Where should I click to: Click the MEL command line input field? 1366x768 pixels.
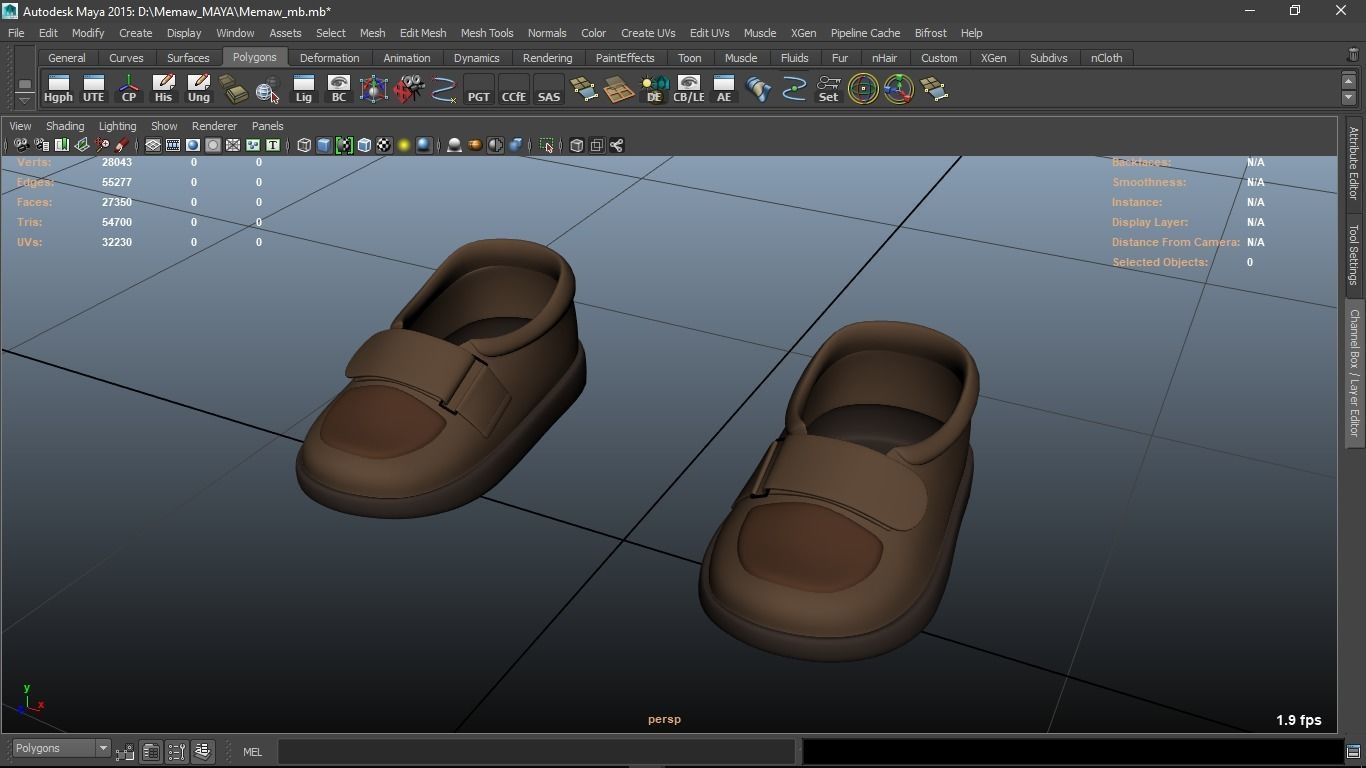click(x=536, y=752)
